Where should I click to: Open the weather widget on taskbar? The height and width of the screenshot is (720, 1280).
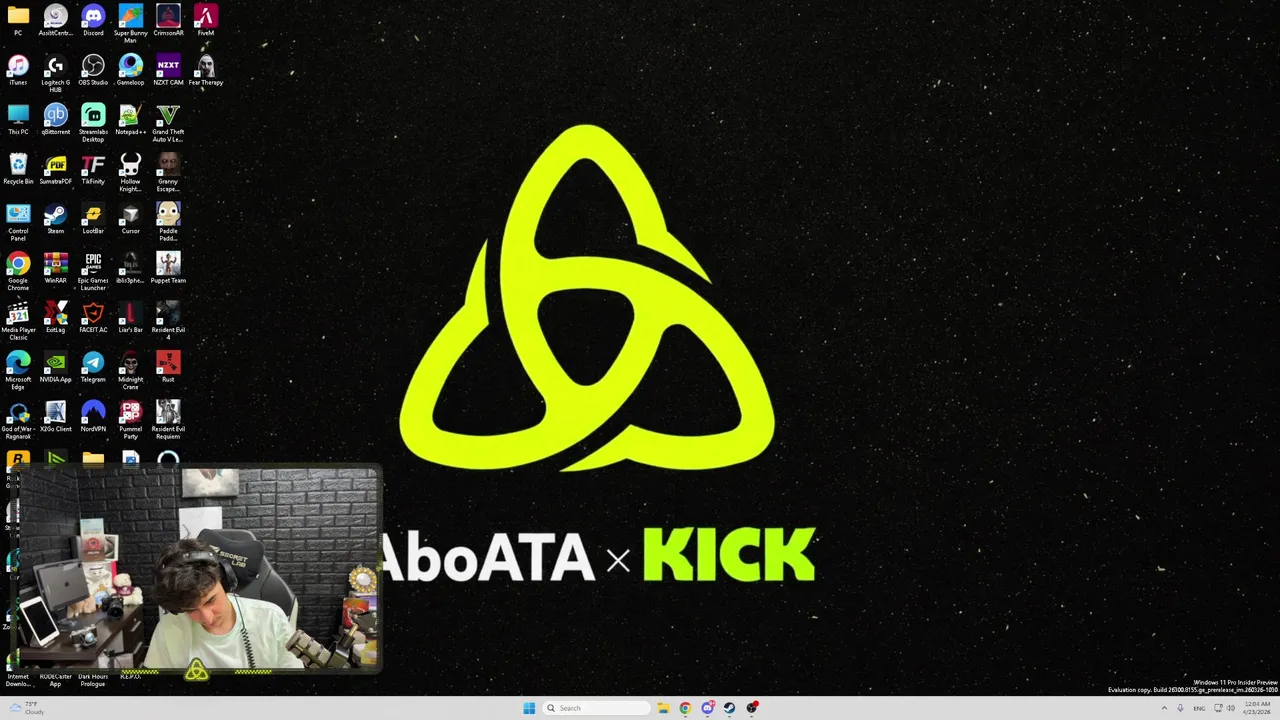pyautogui.click(x=27, y=708)
